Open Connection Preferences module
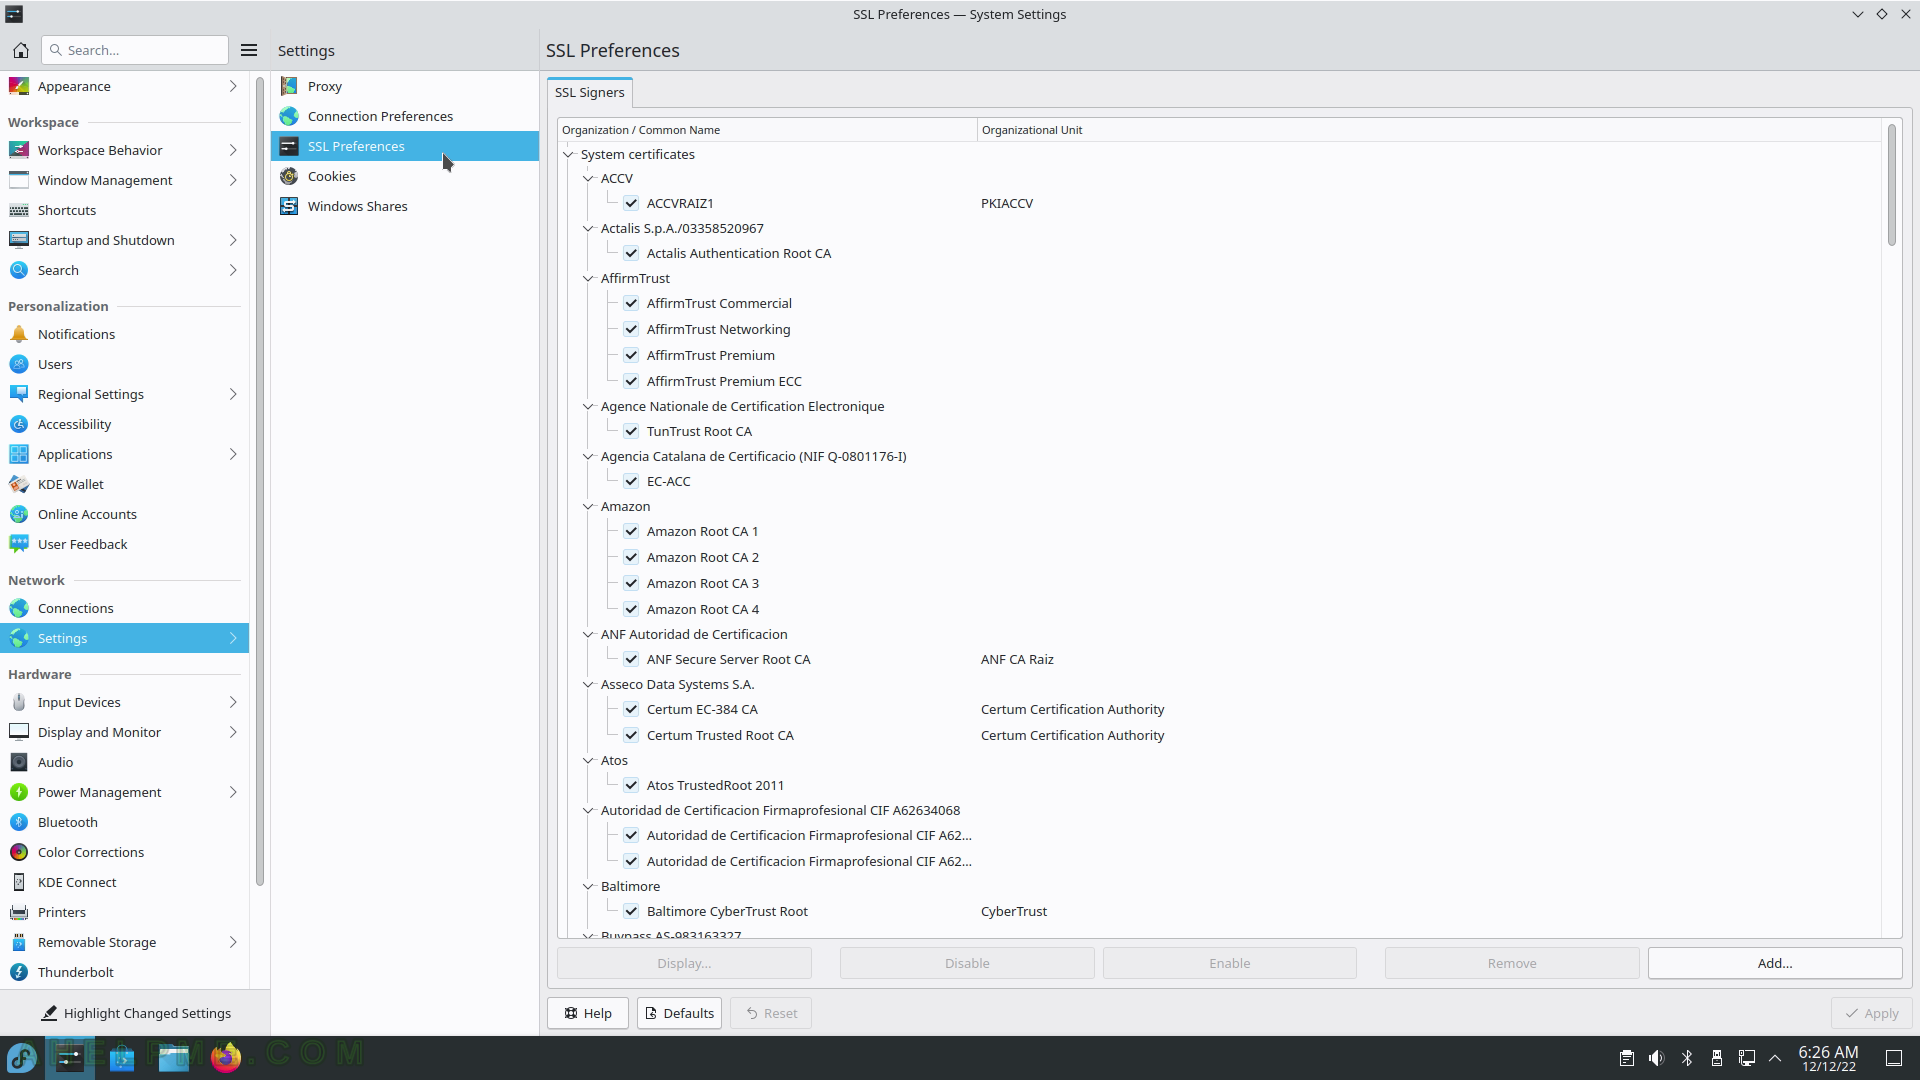Image resolution: width=1920 pixels, height=1080 pixels. pos(405,116)
